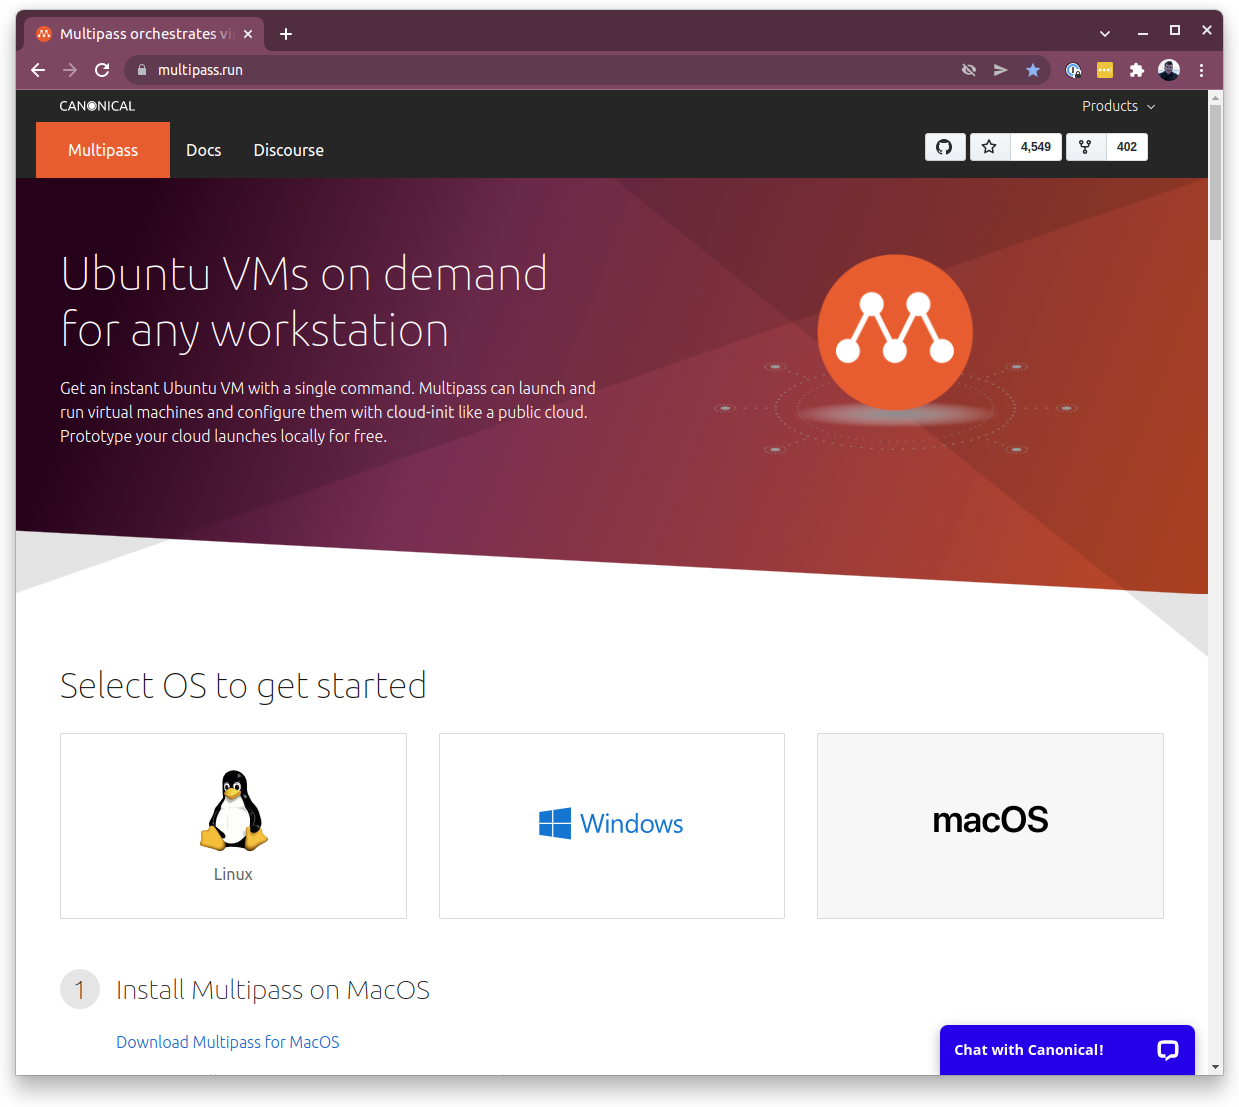Select the Windows OS card

click(612, 826)
